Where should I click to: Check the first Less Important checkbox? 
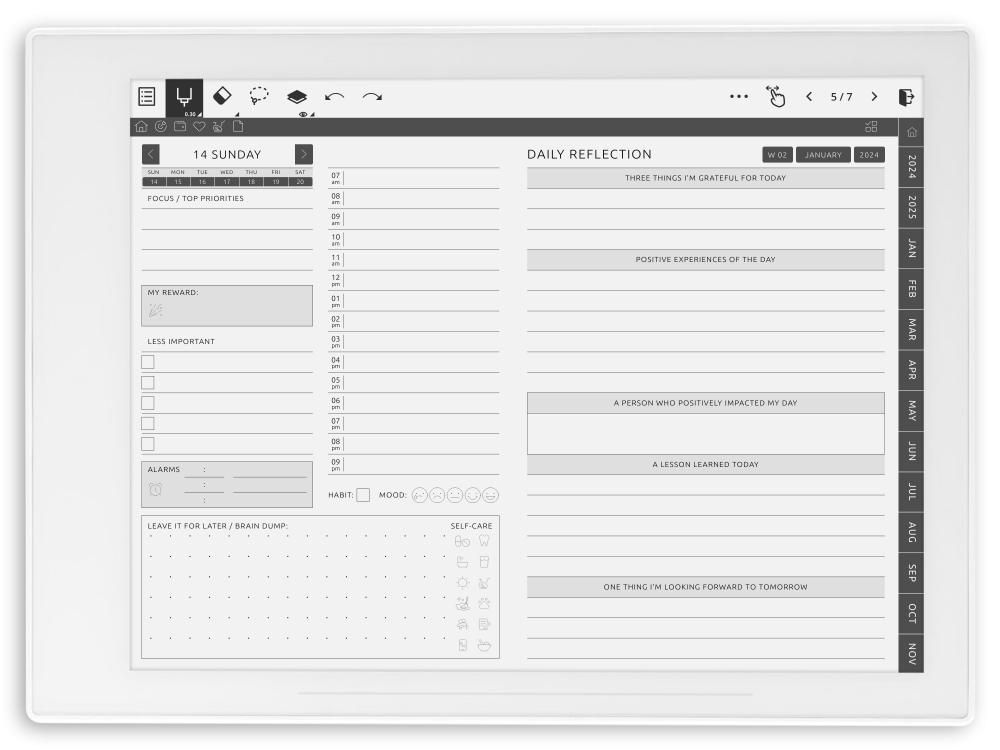148,362
